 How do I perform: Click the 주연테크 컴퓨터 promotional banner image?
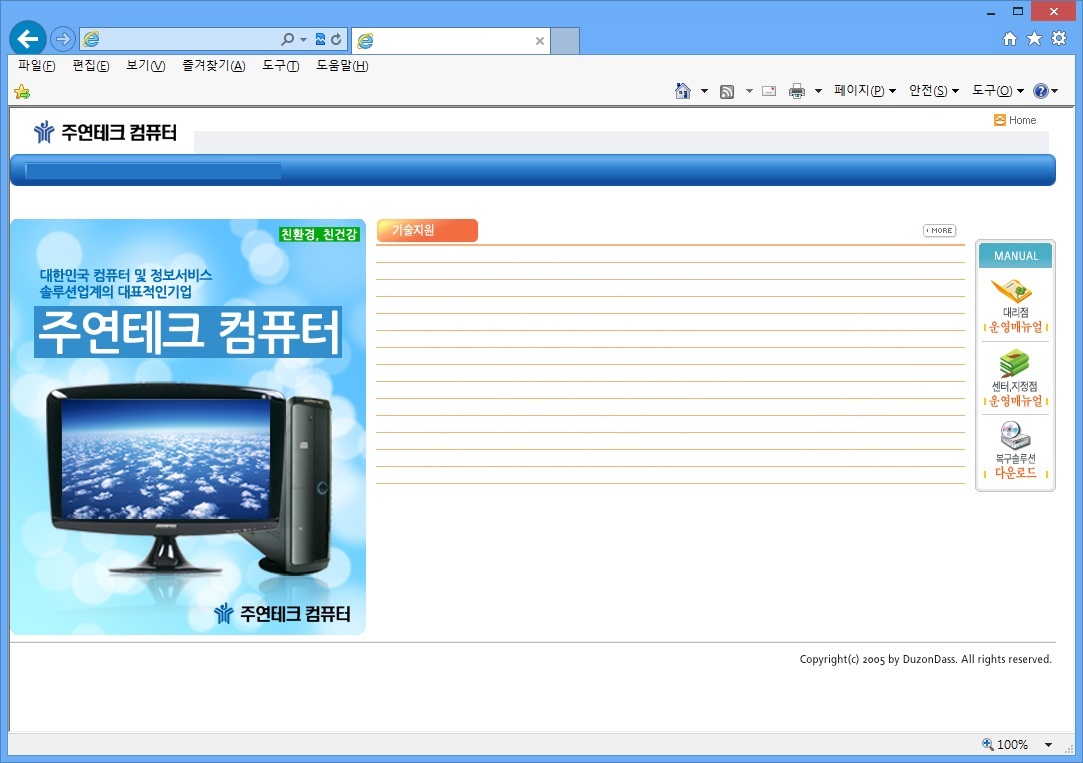(188, 427)
